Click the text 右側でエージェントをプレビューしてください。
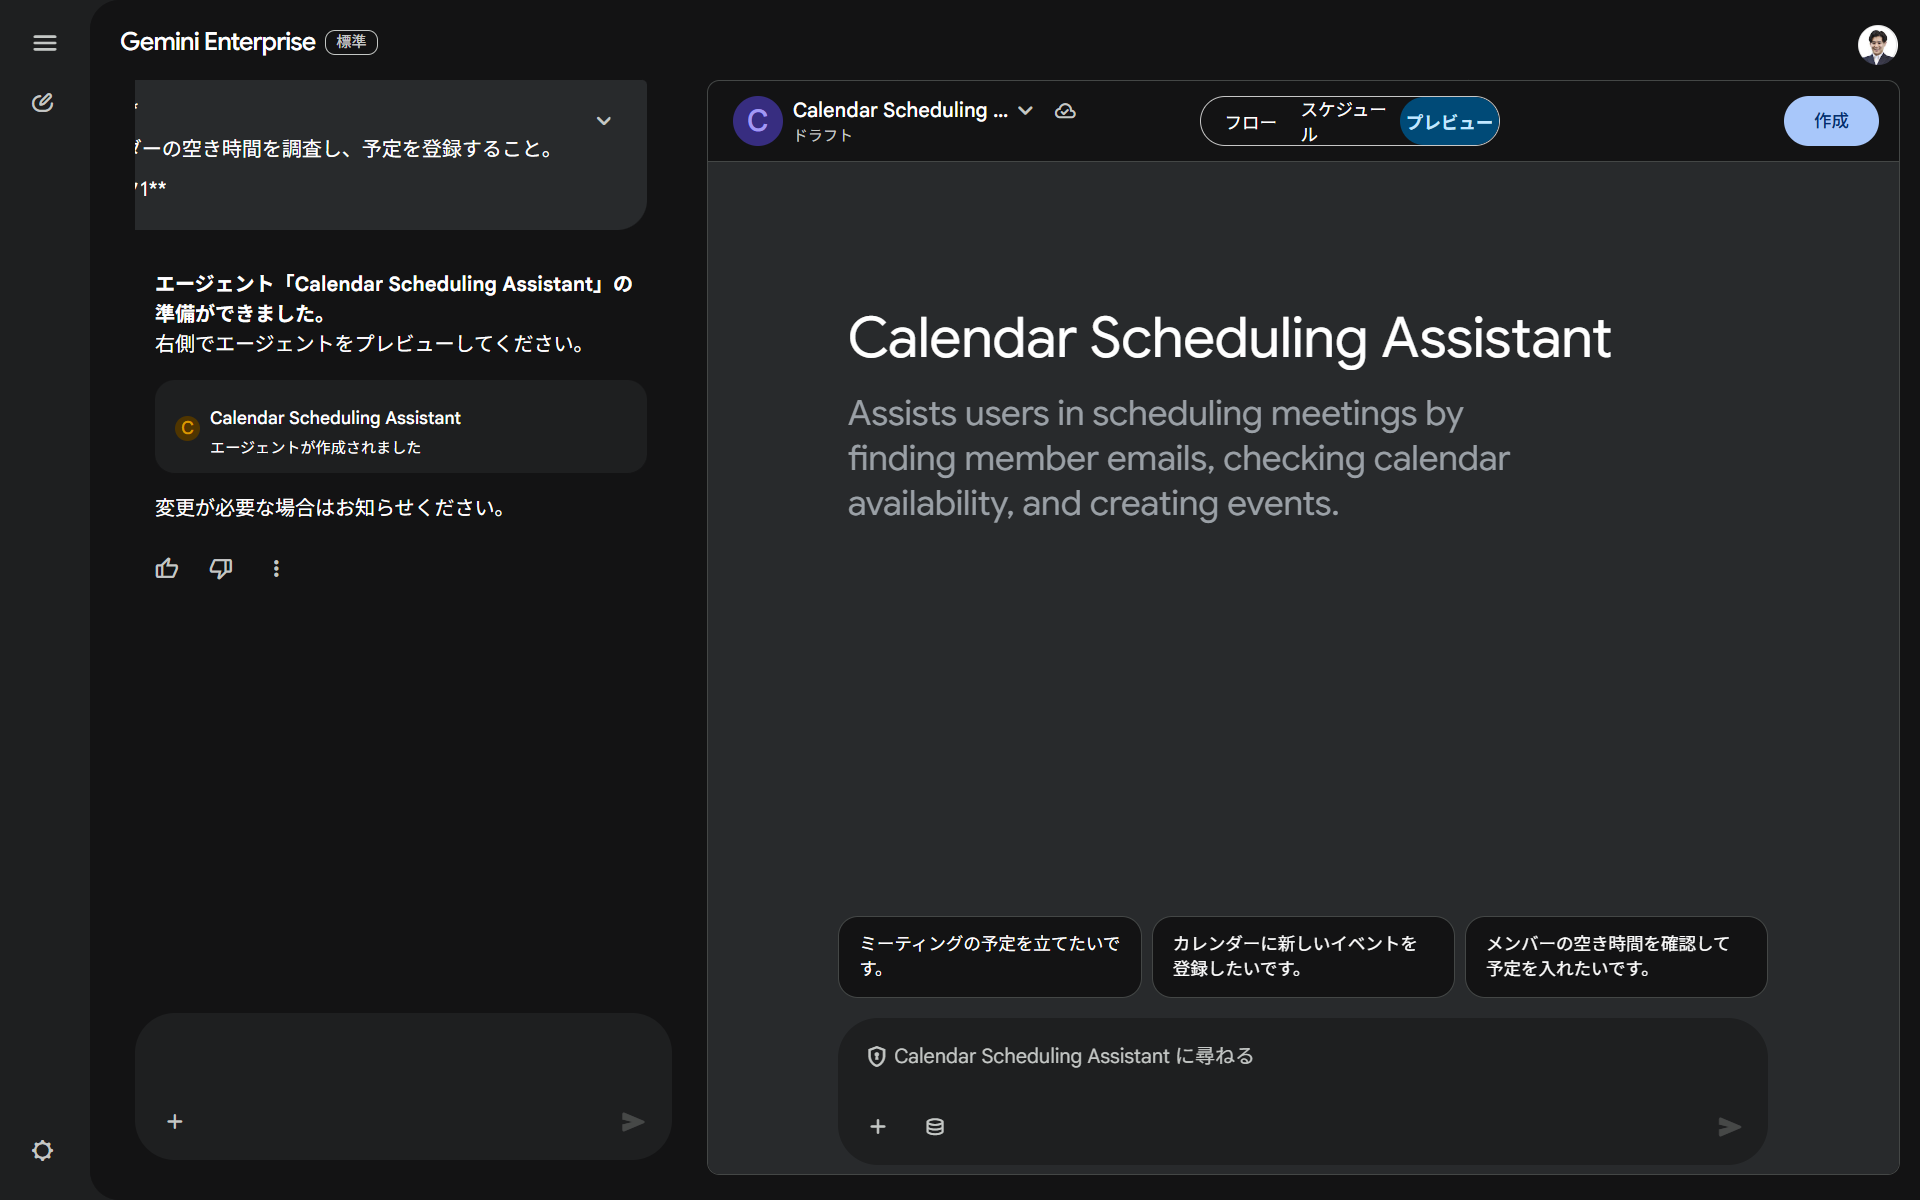 click(370, 344)
